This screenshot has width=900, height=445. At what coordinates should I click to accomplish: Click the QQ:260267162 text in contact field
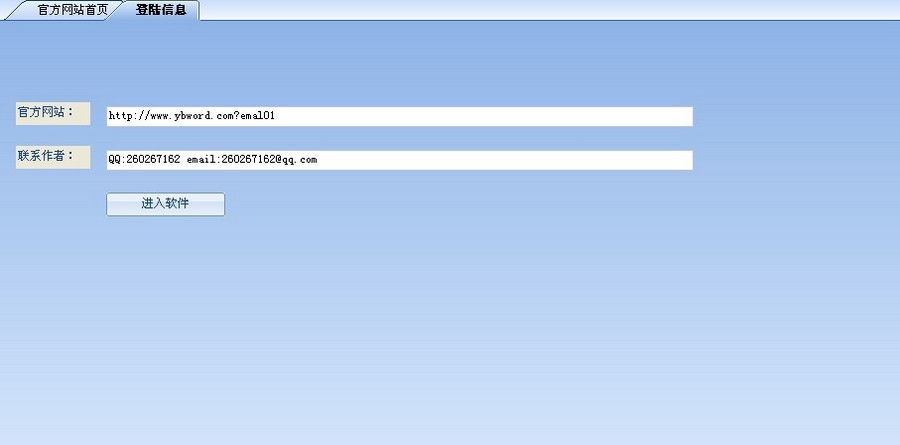[144, 160]
